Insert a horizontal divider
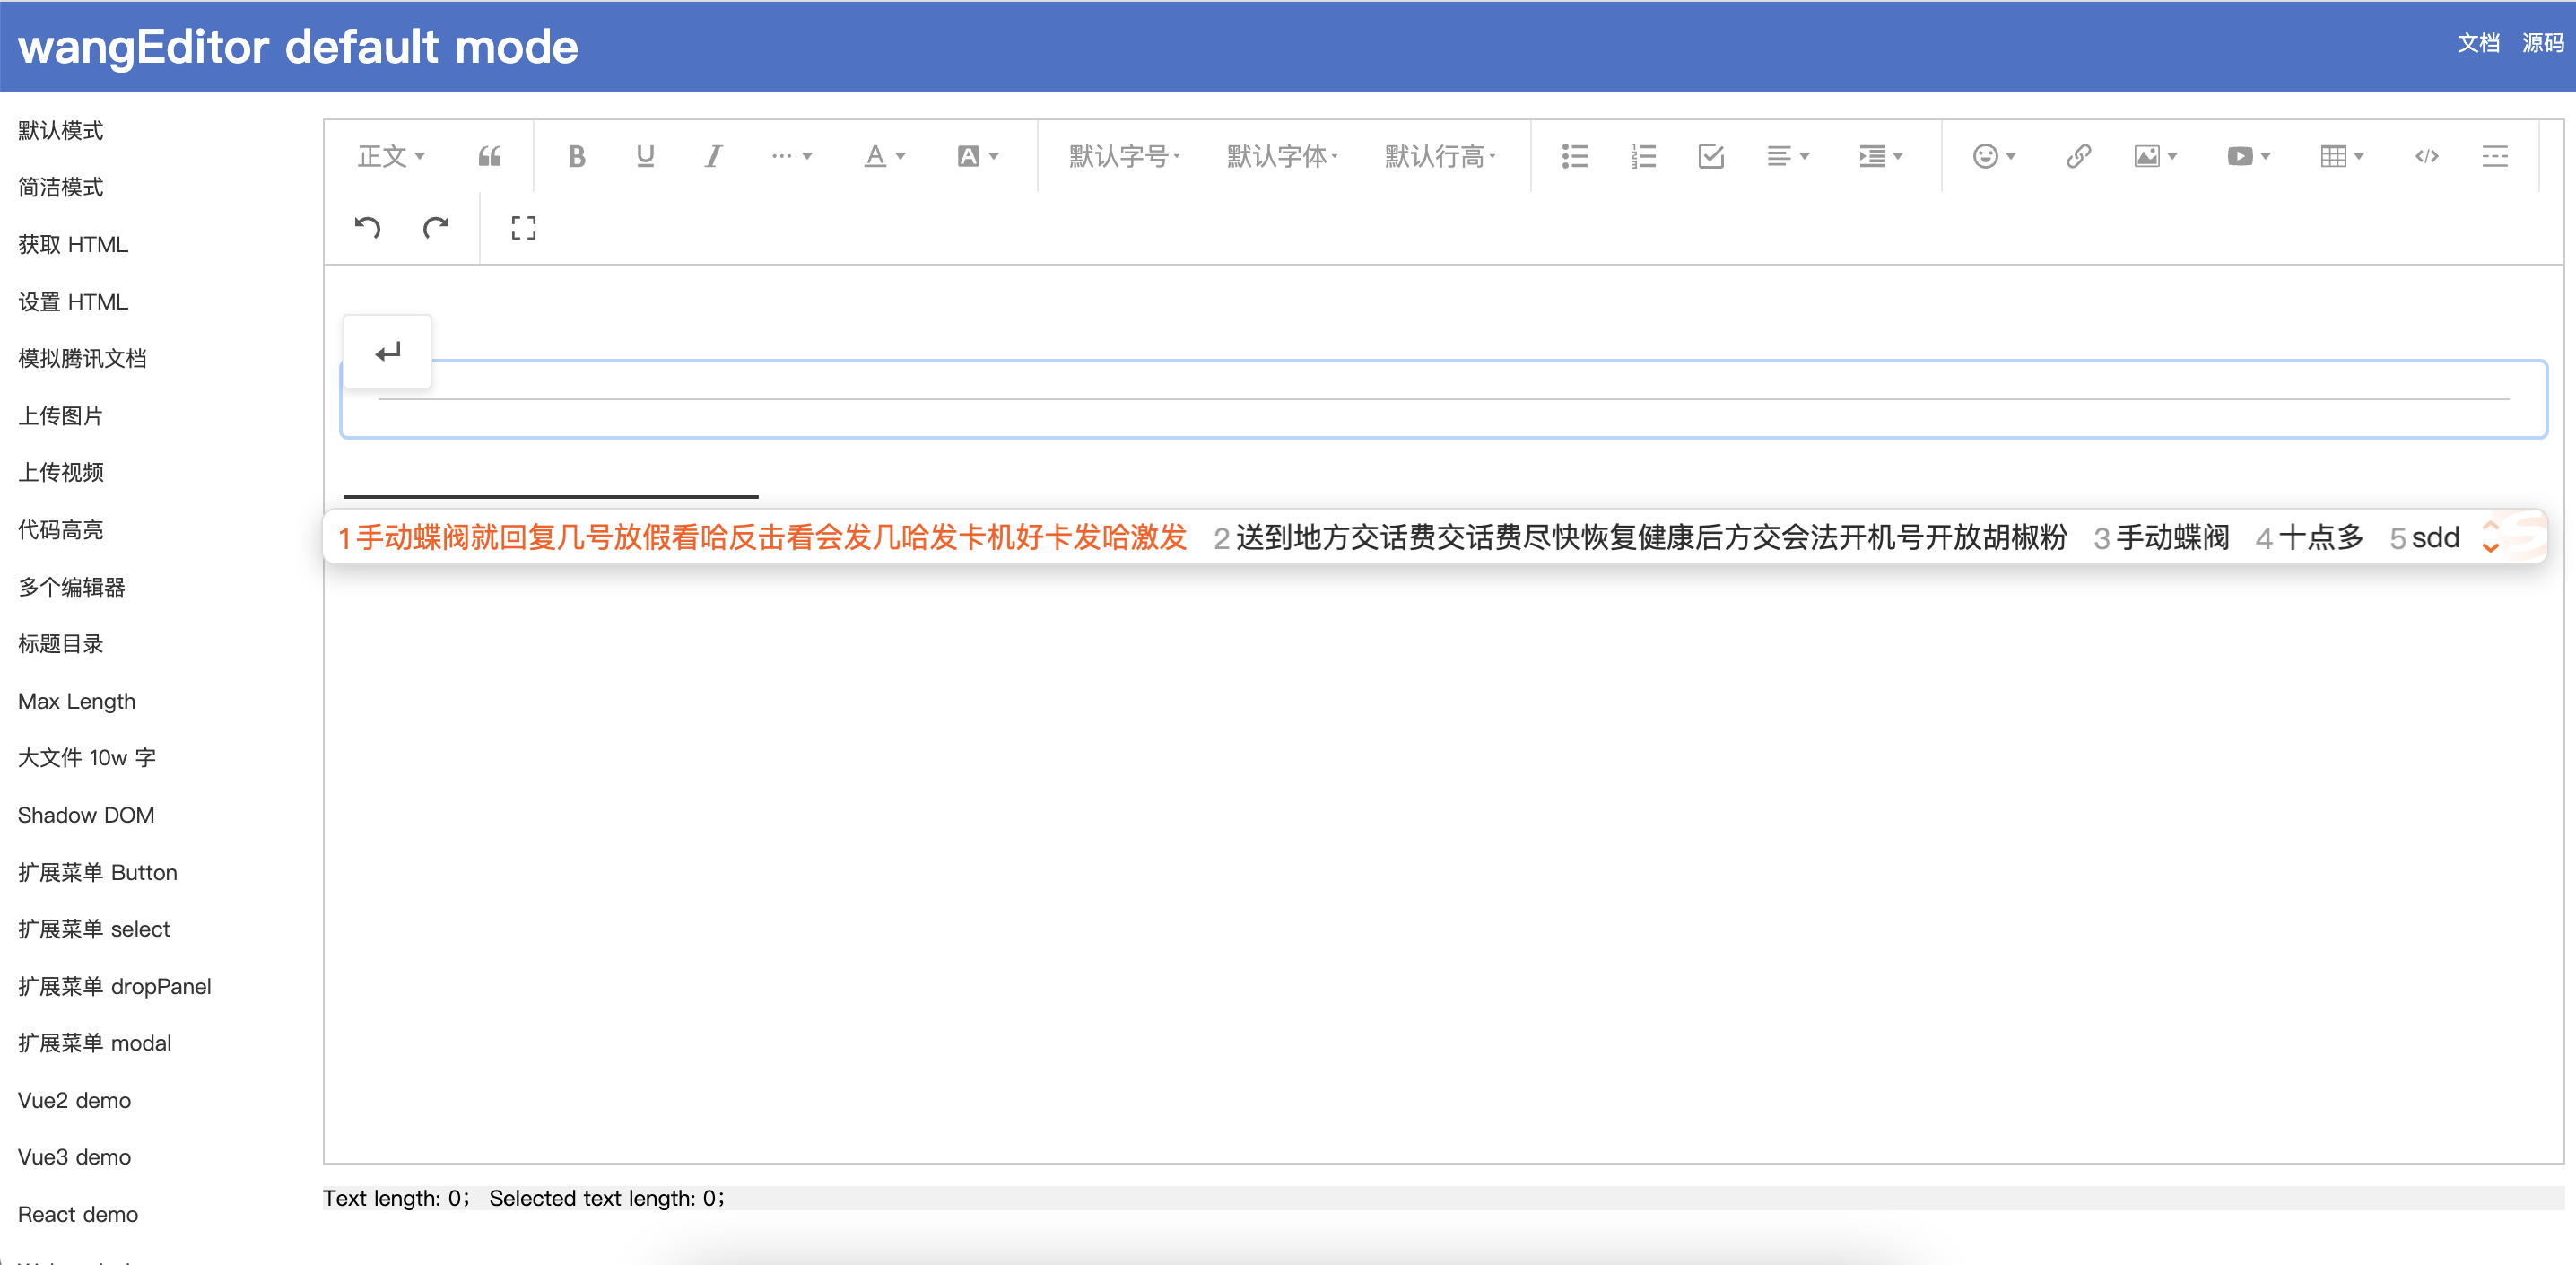The height and width of the screenshot is (1265, 2576). [x=2496, y=156]
